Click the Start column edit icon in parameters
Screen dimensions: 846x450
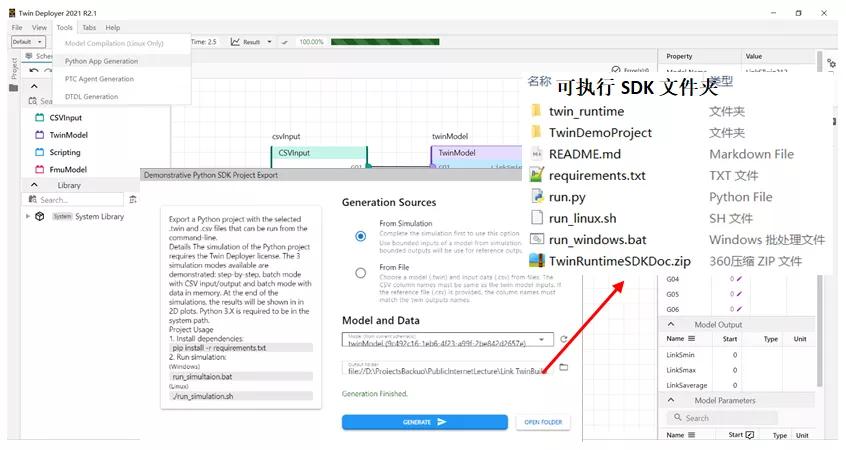point(749,435)
